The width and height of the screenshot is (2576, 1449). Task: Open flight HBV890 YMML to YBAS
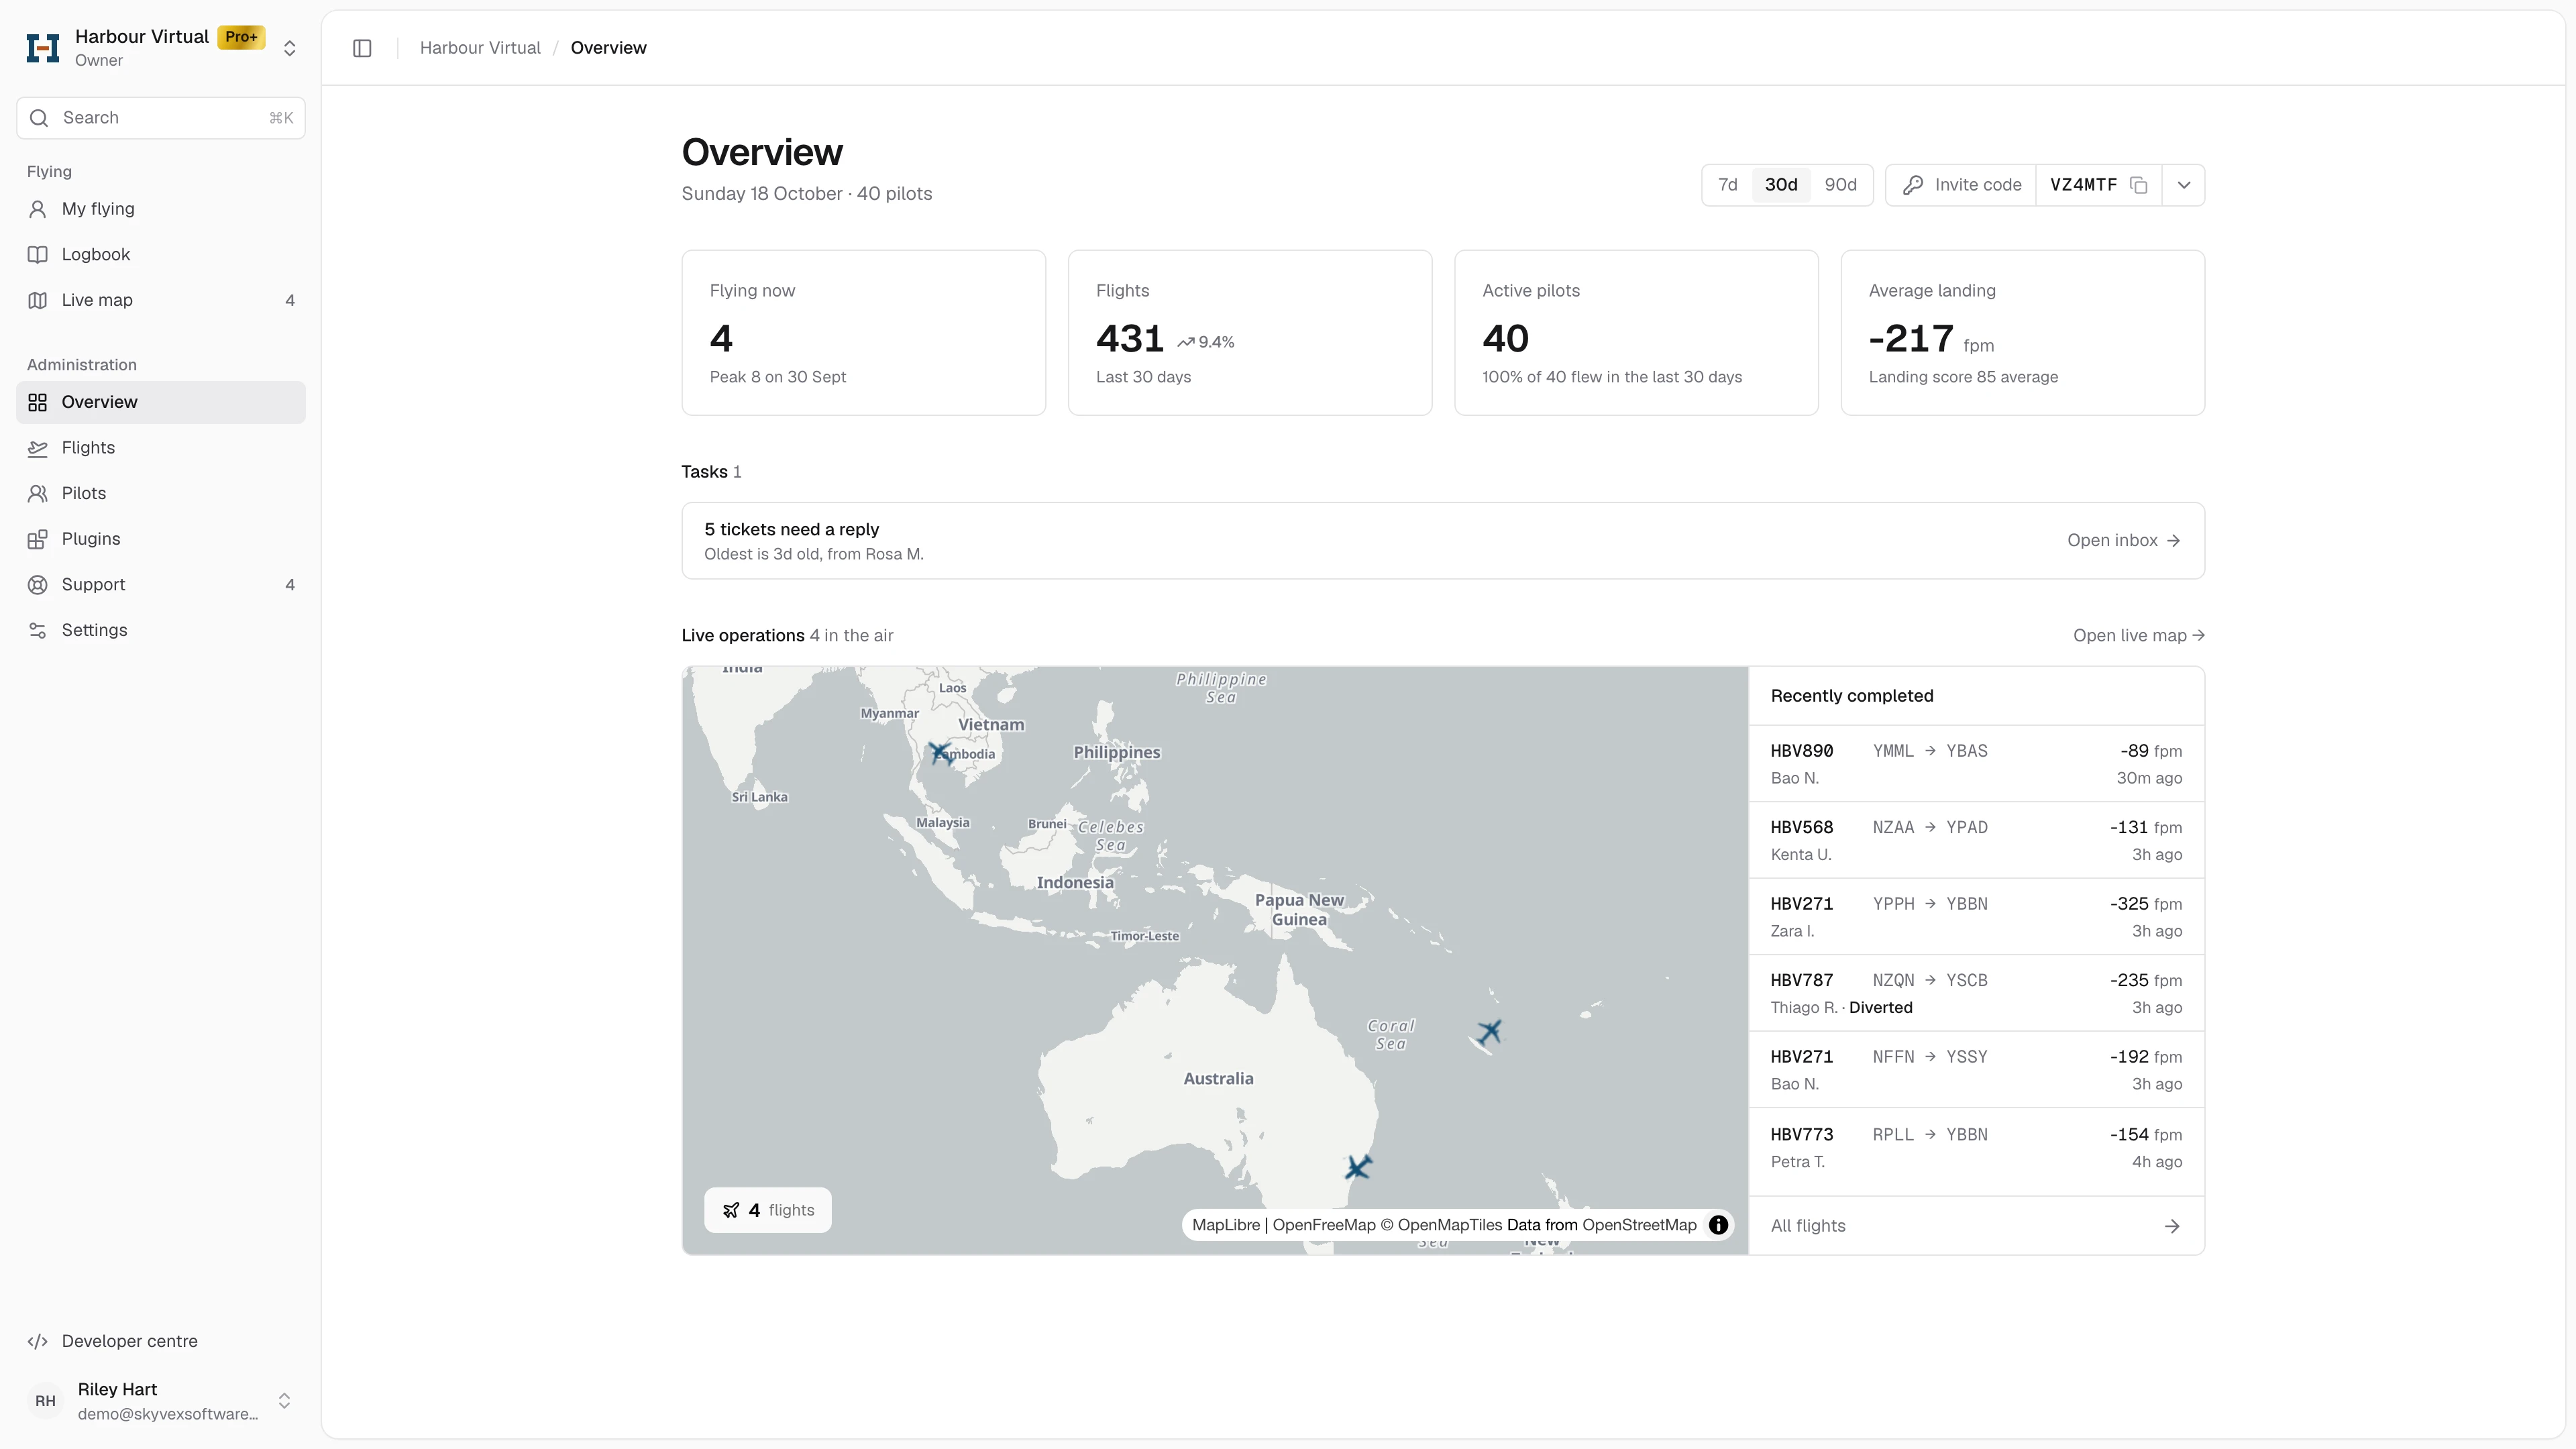pyautogui.click(x=1976, y=764)
